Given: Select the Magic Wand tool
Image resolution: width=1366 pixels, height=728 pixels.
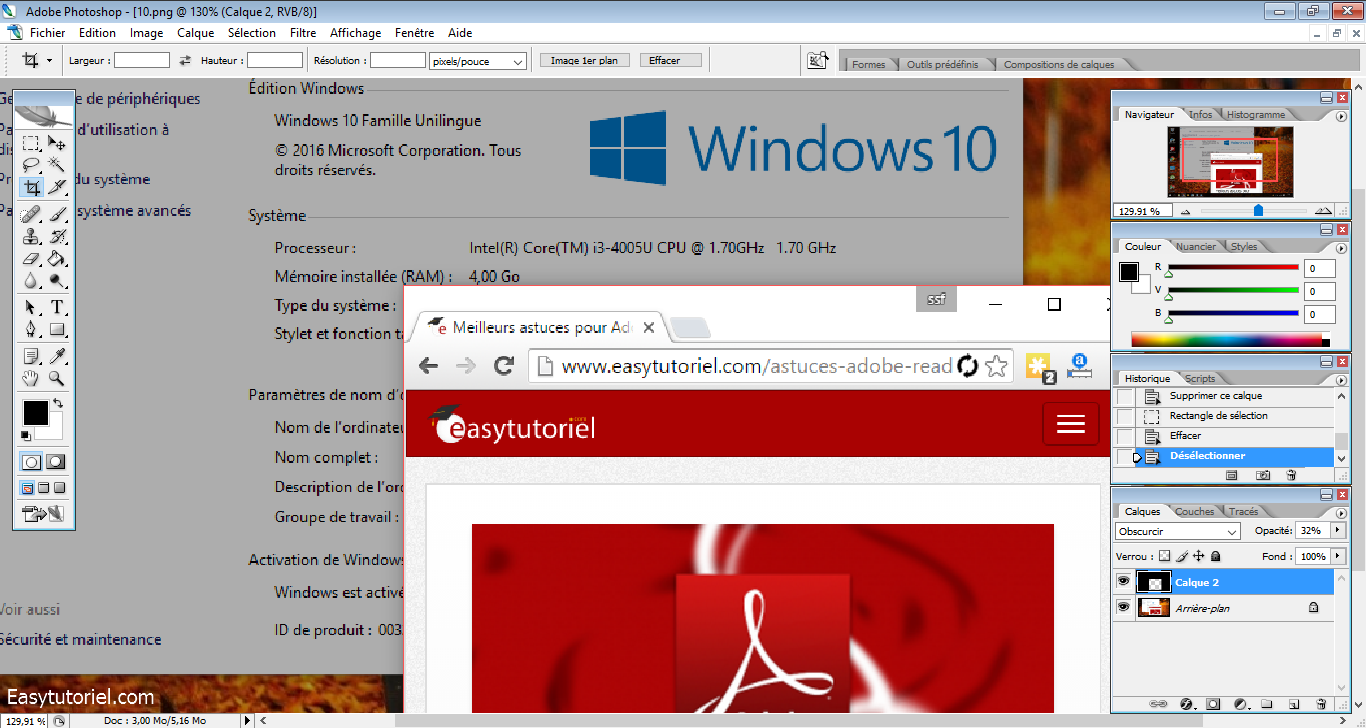Looking at the screenshot, I should pos(57,165).
